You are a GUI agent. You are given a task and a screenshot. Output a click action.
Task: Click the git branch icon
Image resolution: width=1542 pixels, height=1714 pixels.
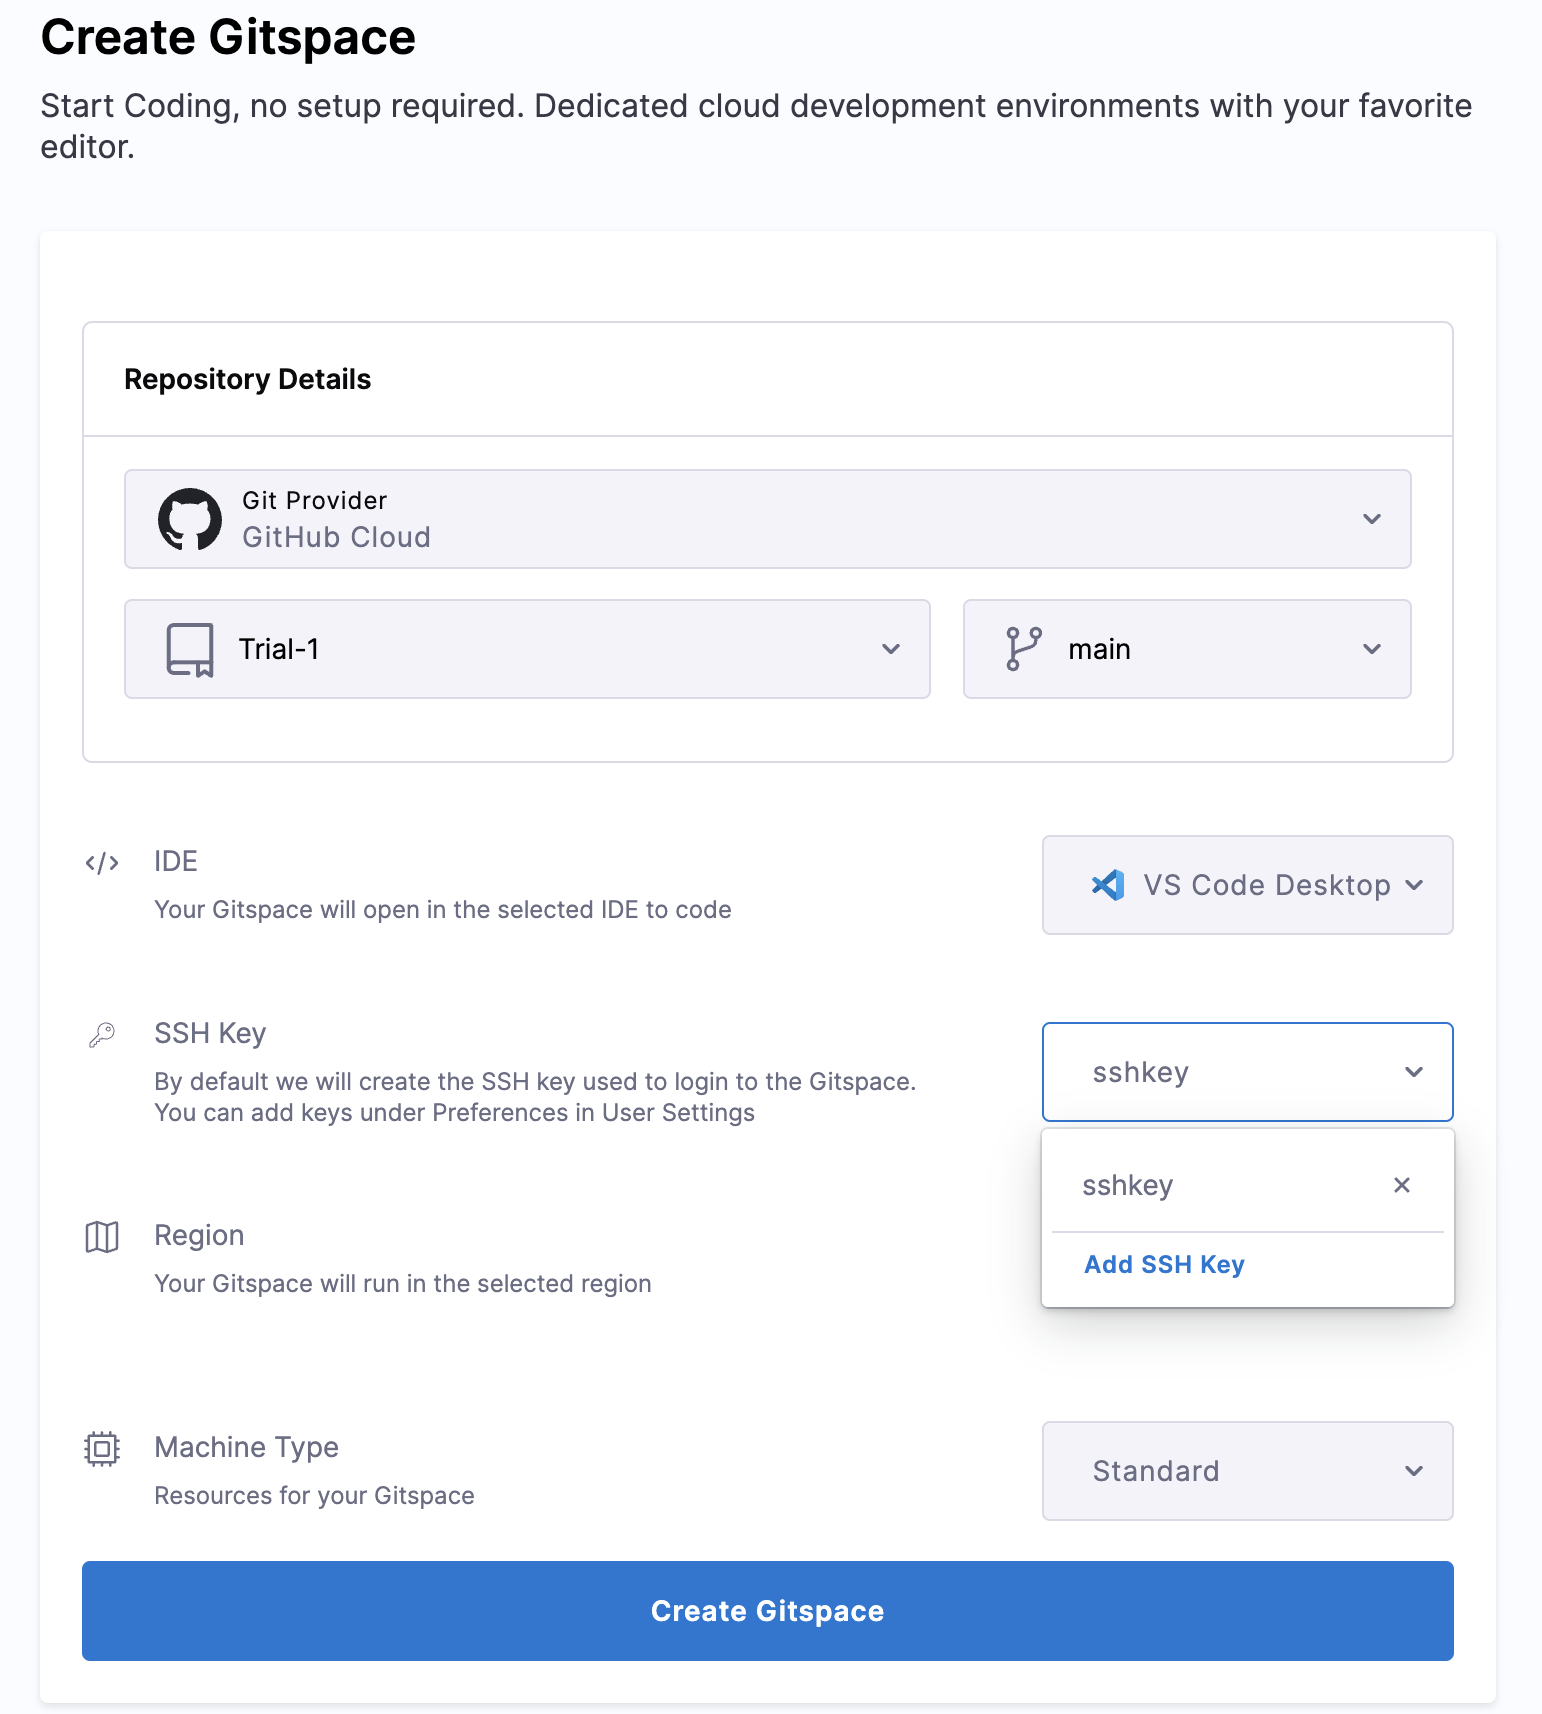point(1023,649)
